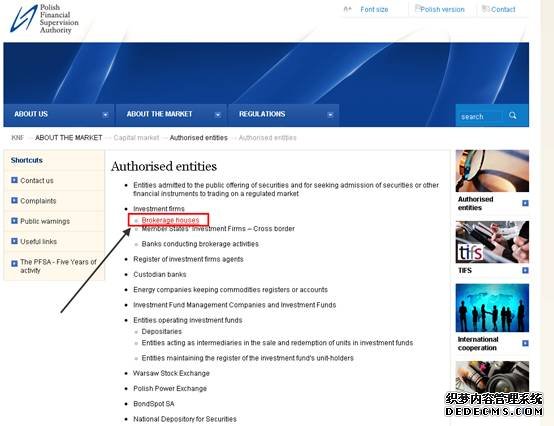This screenshot has height=426, width=554.
Task: Click the arrow icon beside Contact us
Action: click(x=14, y=180)
